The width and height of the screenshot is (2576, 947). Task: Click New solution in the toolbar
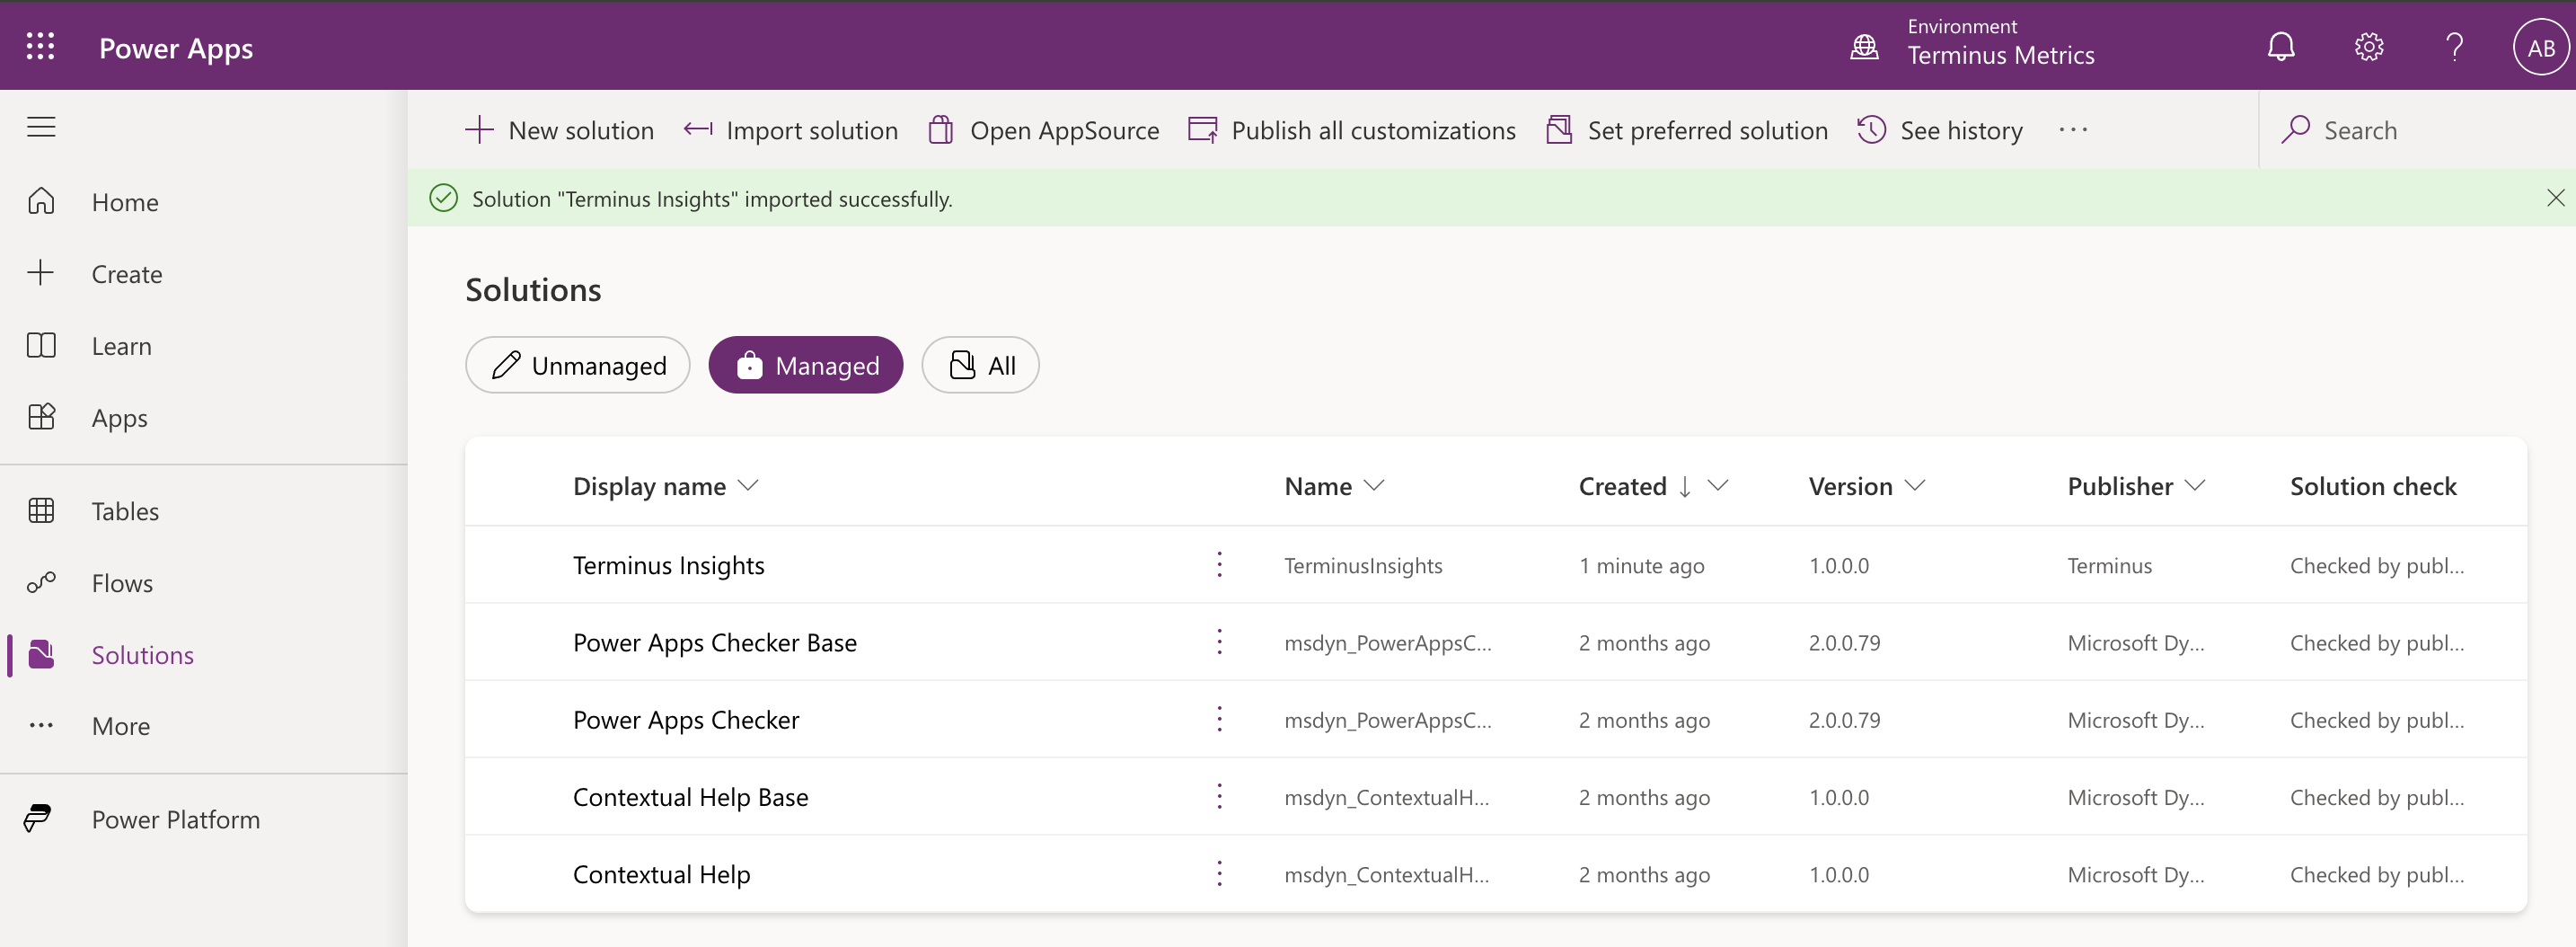click(x=559, y=130)
